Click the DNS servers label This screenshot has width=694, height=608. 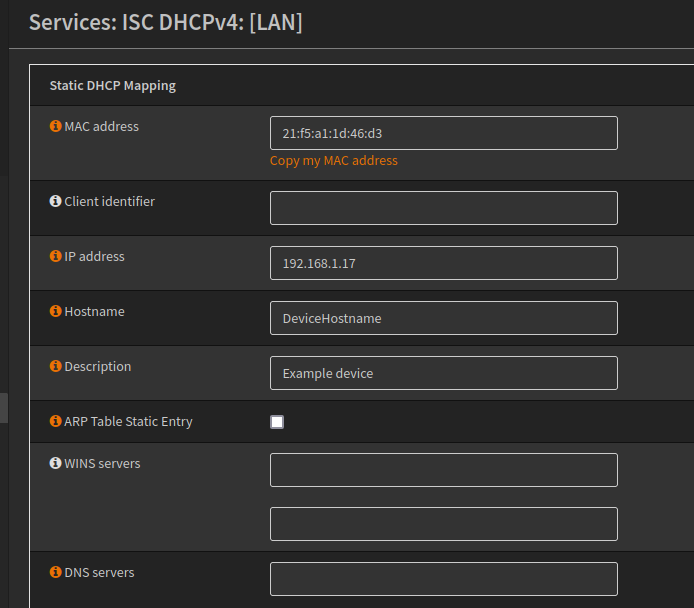[99, 572]
